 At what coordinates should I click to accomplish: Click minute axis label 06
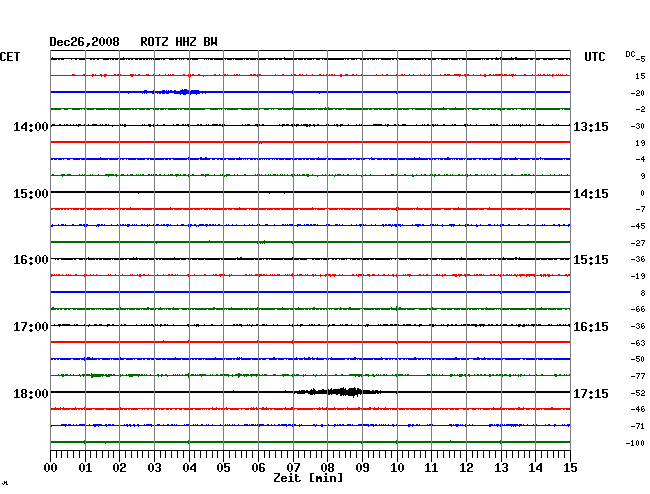(x=258, y=468)
